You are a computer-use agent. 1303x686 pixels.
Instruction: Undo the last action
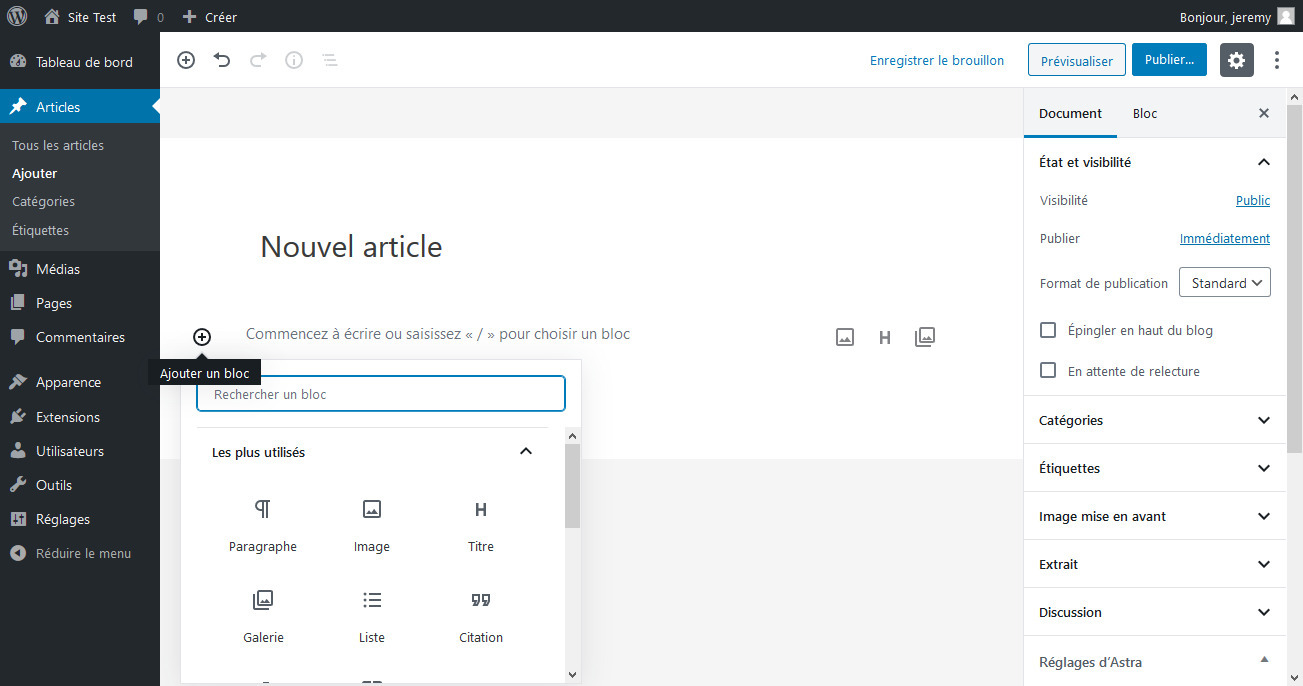(x=222, y=60)
